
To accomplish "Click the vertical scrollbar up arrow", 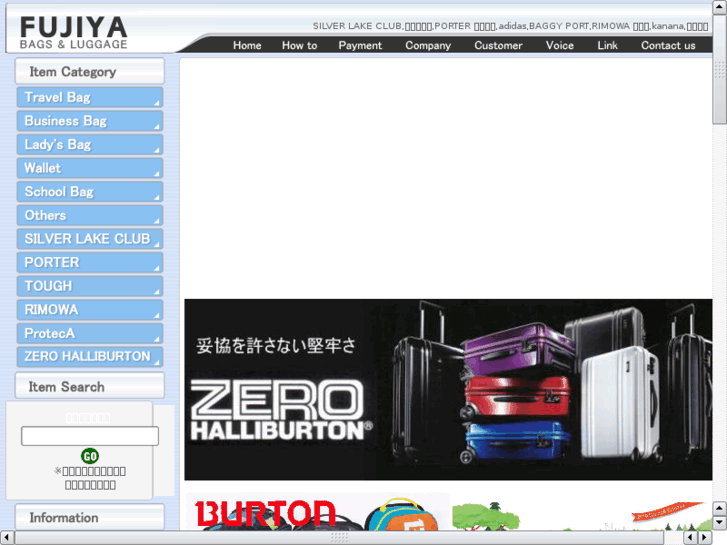I will click(x=720, y=7).
